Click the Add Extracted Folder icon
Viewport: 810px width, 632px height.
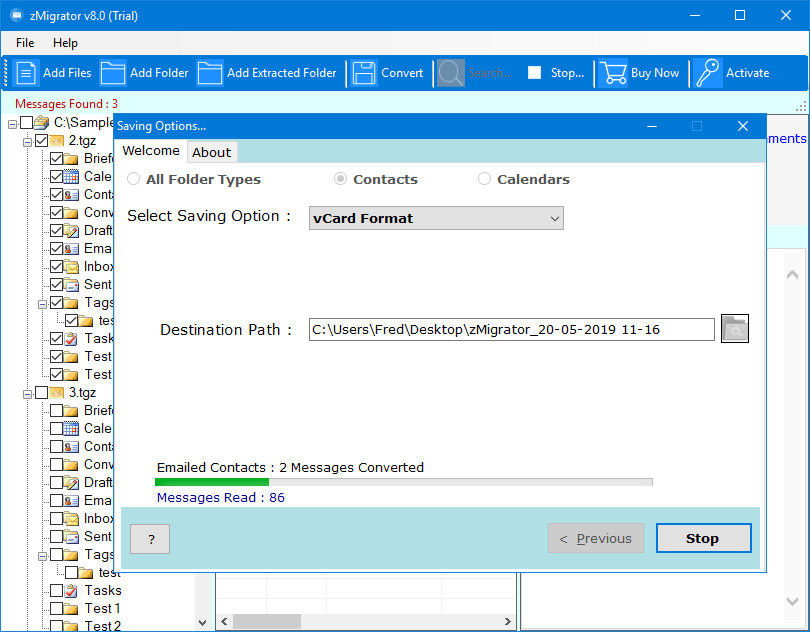pyautogui.click(x=210, y=73)
